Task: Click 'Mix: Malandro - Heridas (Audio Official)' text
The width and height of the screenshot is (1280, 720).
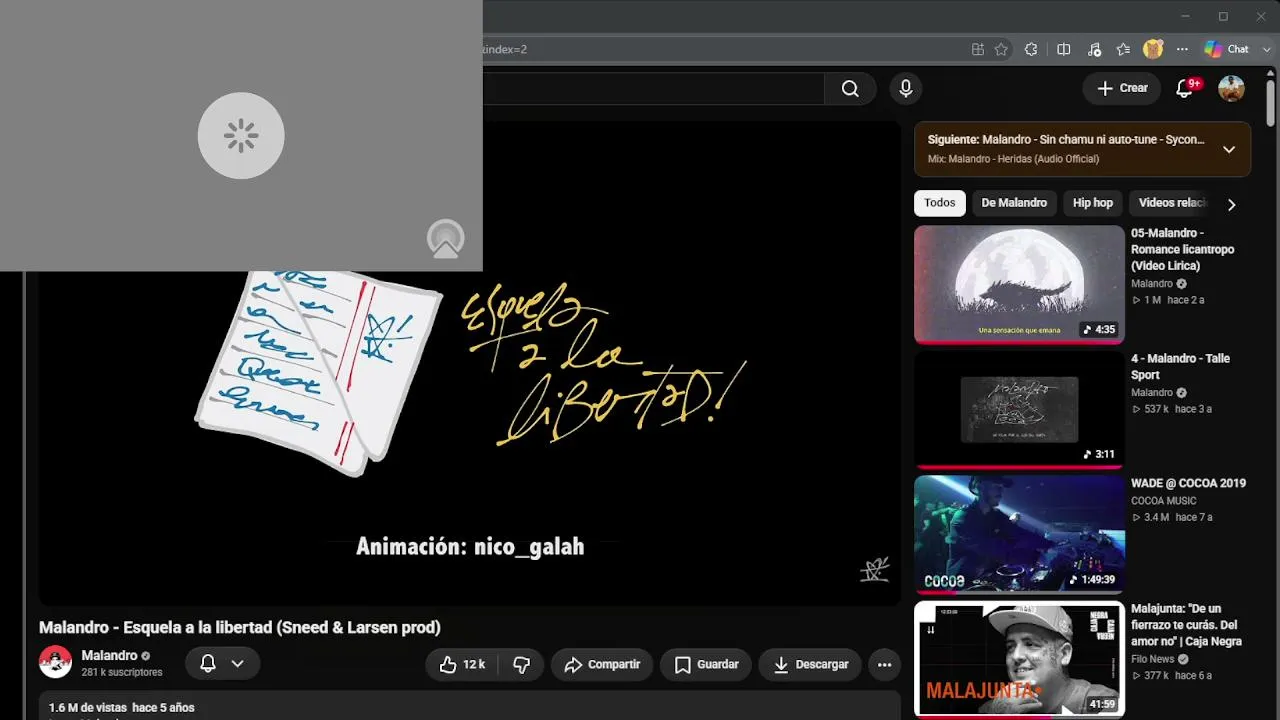Action: coord(1013,159)
